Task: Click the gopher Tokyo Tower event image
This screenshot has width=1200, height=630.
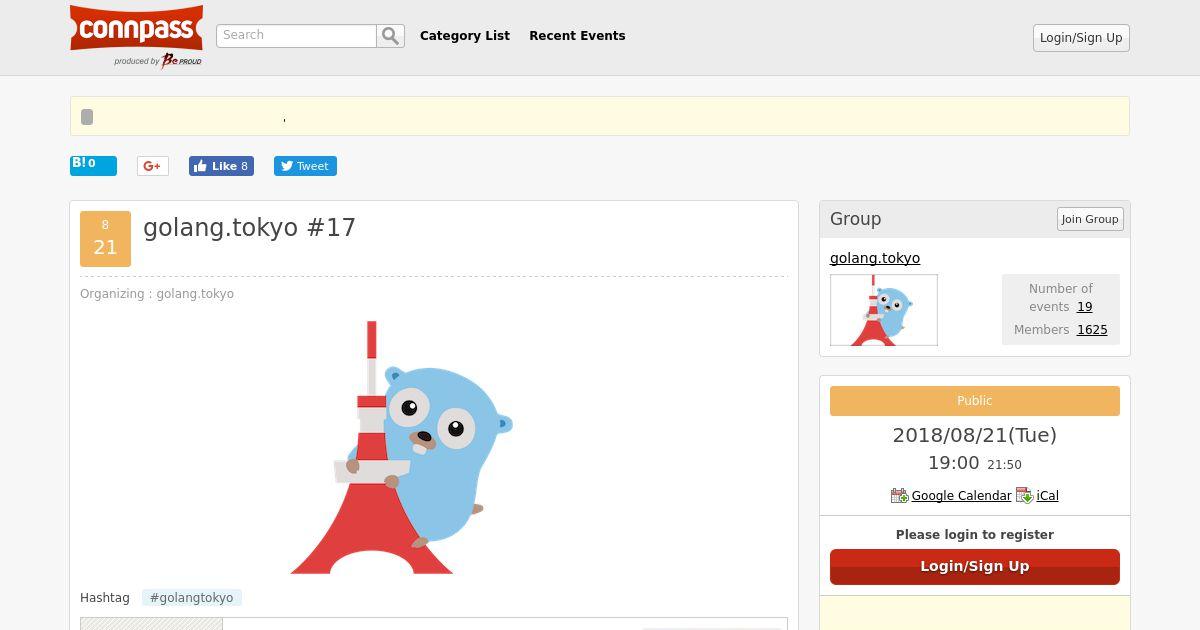Action: pyautogui.click(x=402, y=447)
